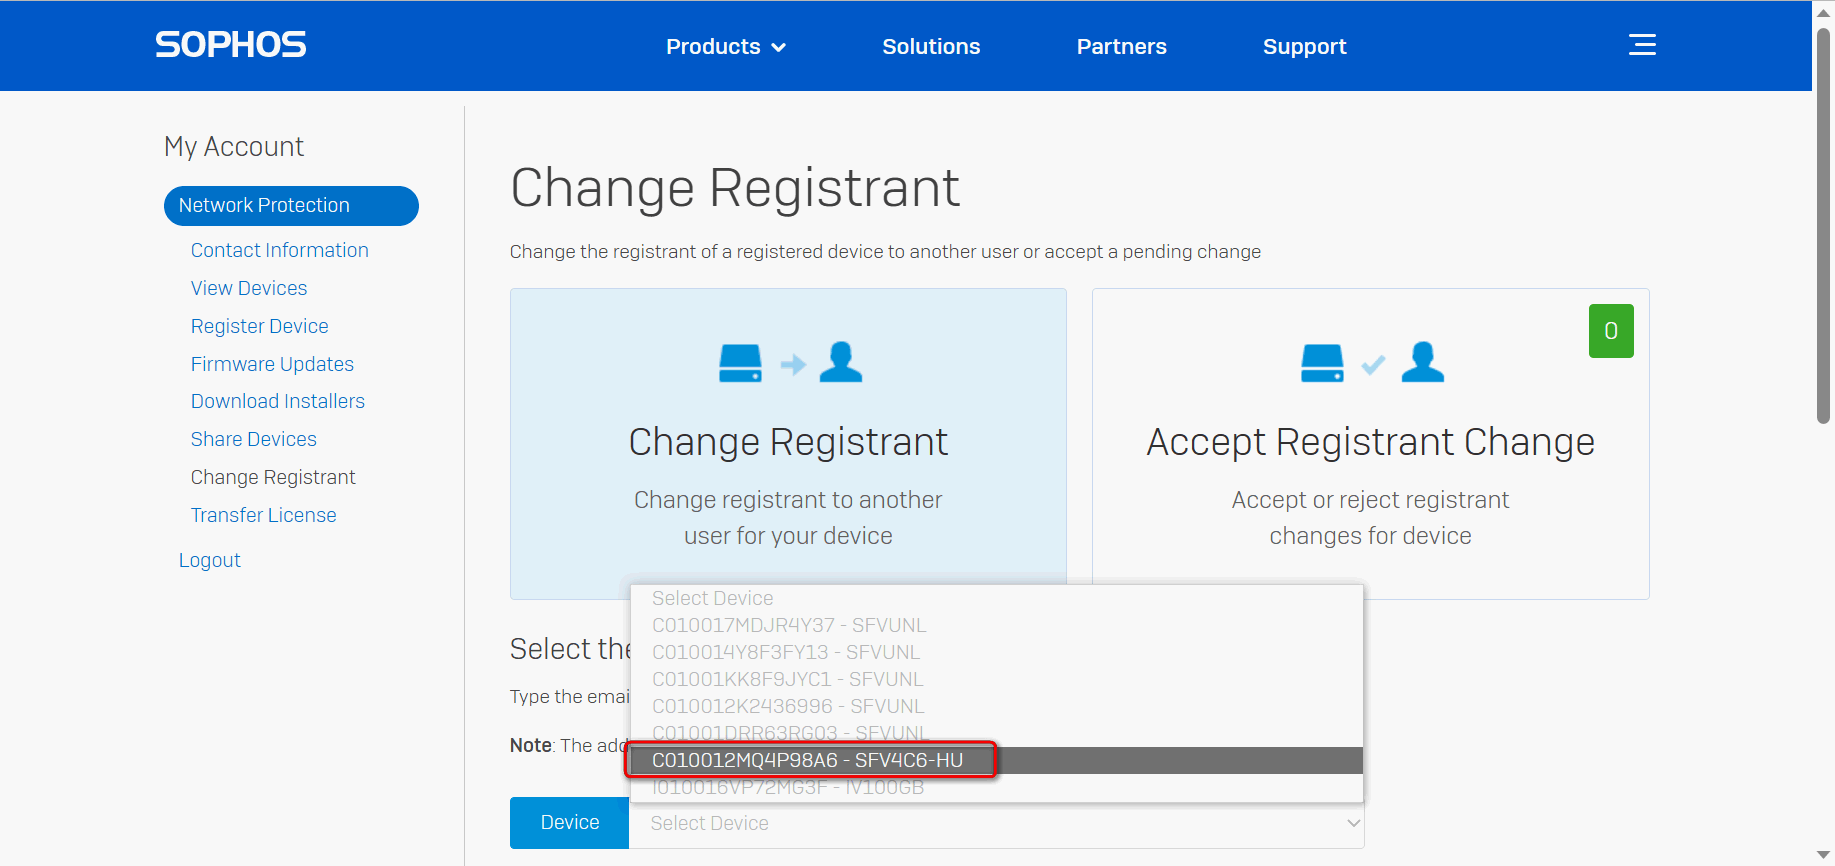Open Firmware Updates page
Viewport: 1835px width, 866px height.
click(x=272, y=364)
